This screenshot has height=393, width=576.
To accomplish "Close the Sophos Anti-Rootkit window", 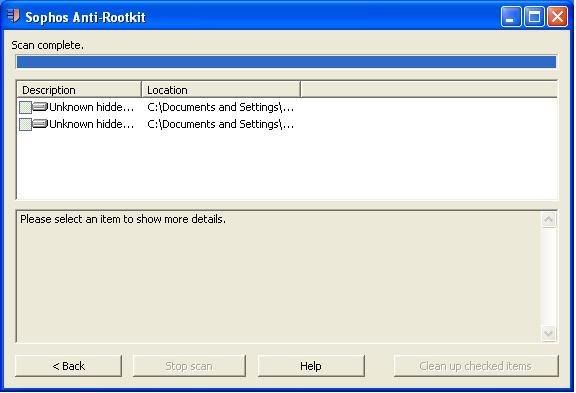I will point(557,17).
